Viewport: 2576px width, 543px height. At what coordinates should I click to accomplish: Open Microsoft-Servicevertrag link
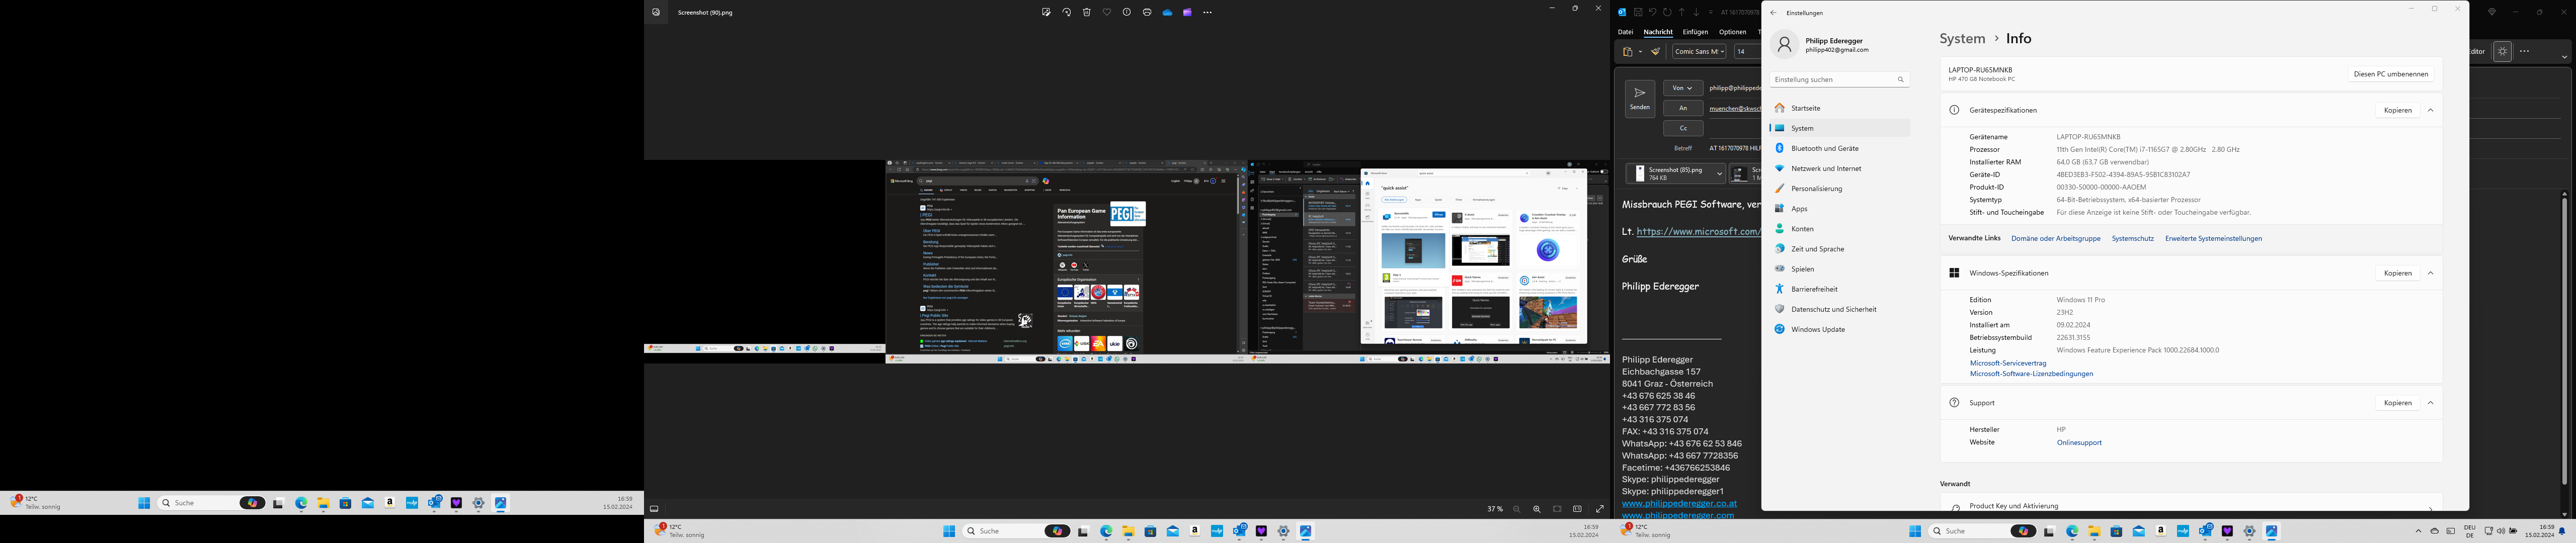pyautogui.click(x=2008, y=363)
